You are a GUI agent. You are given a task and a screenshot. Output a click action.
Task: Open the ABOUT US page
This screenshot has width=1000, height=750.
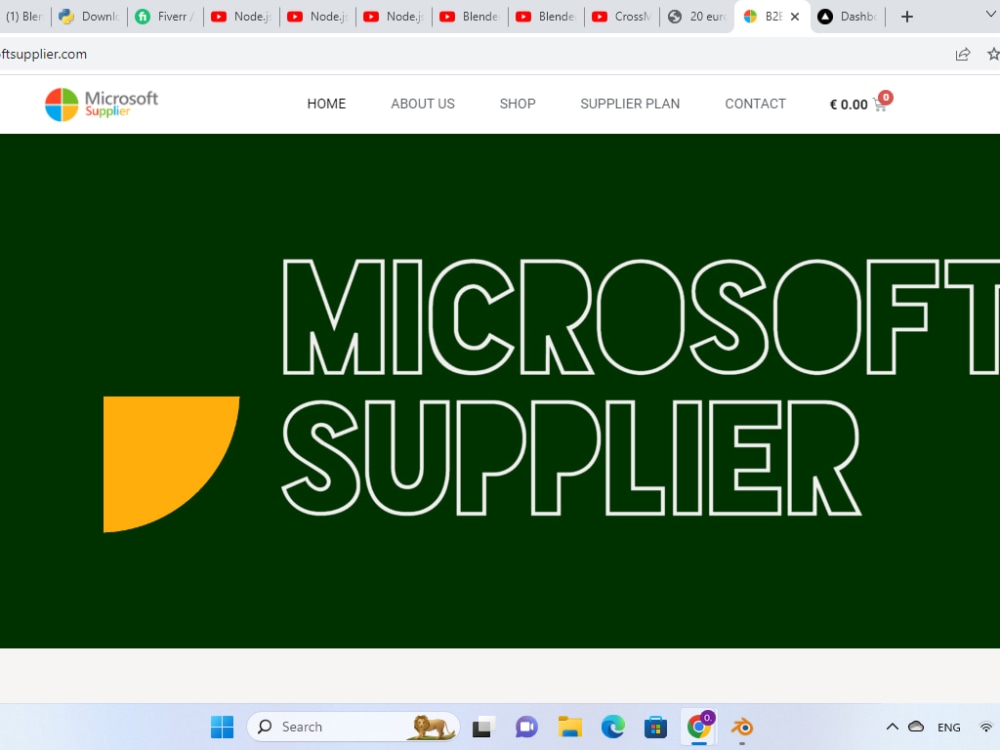coord(422,104)
